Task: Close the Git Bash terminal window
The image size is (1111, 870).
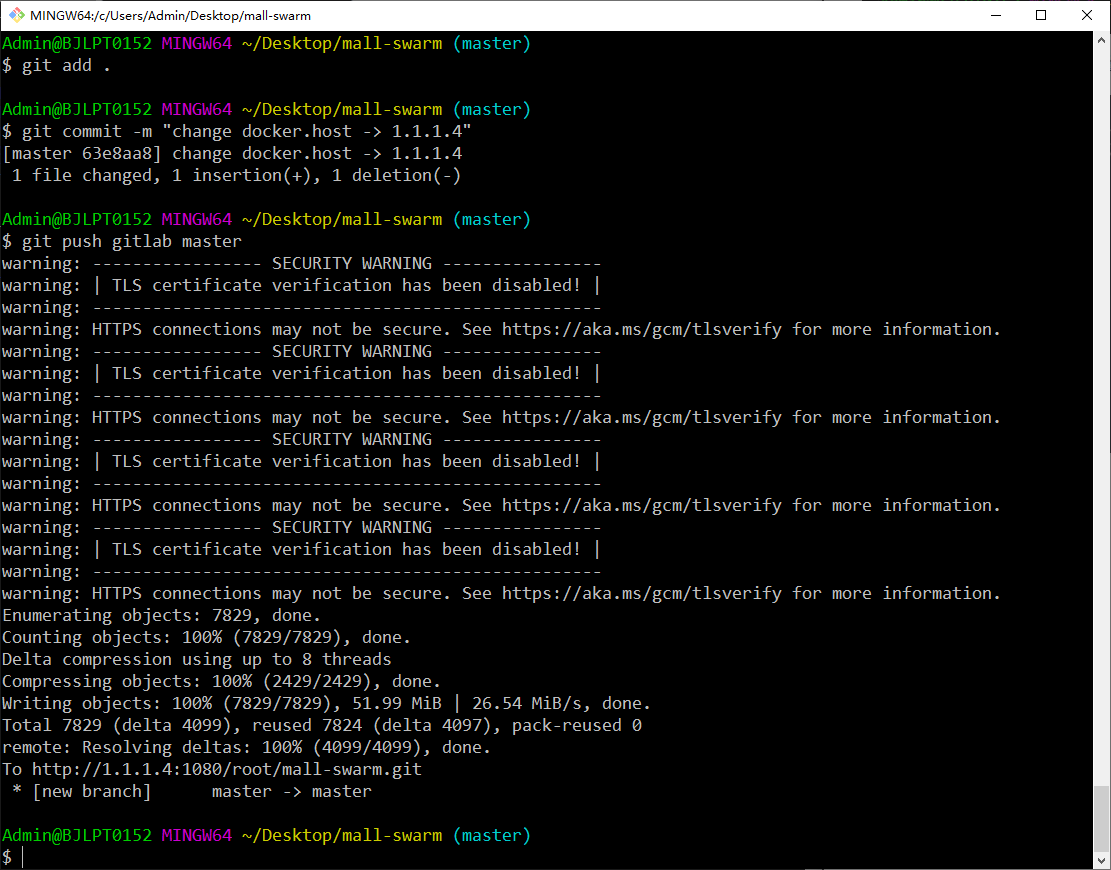Action: pyautogui.click(x=1087, y=15)
